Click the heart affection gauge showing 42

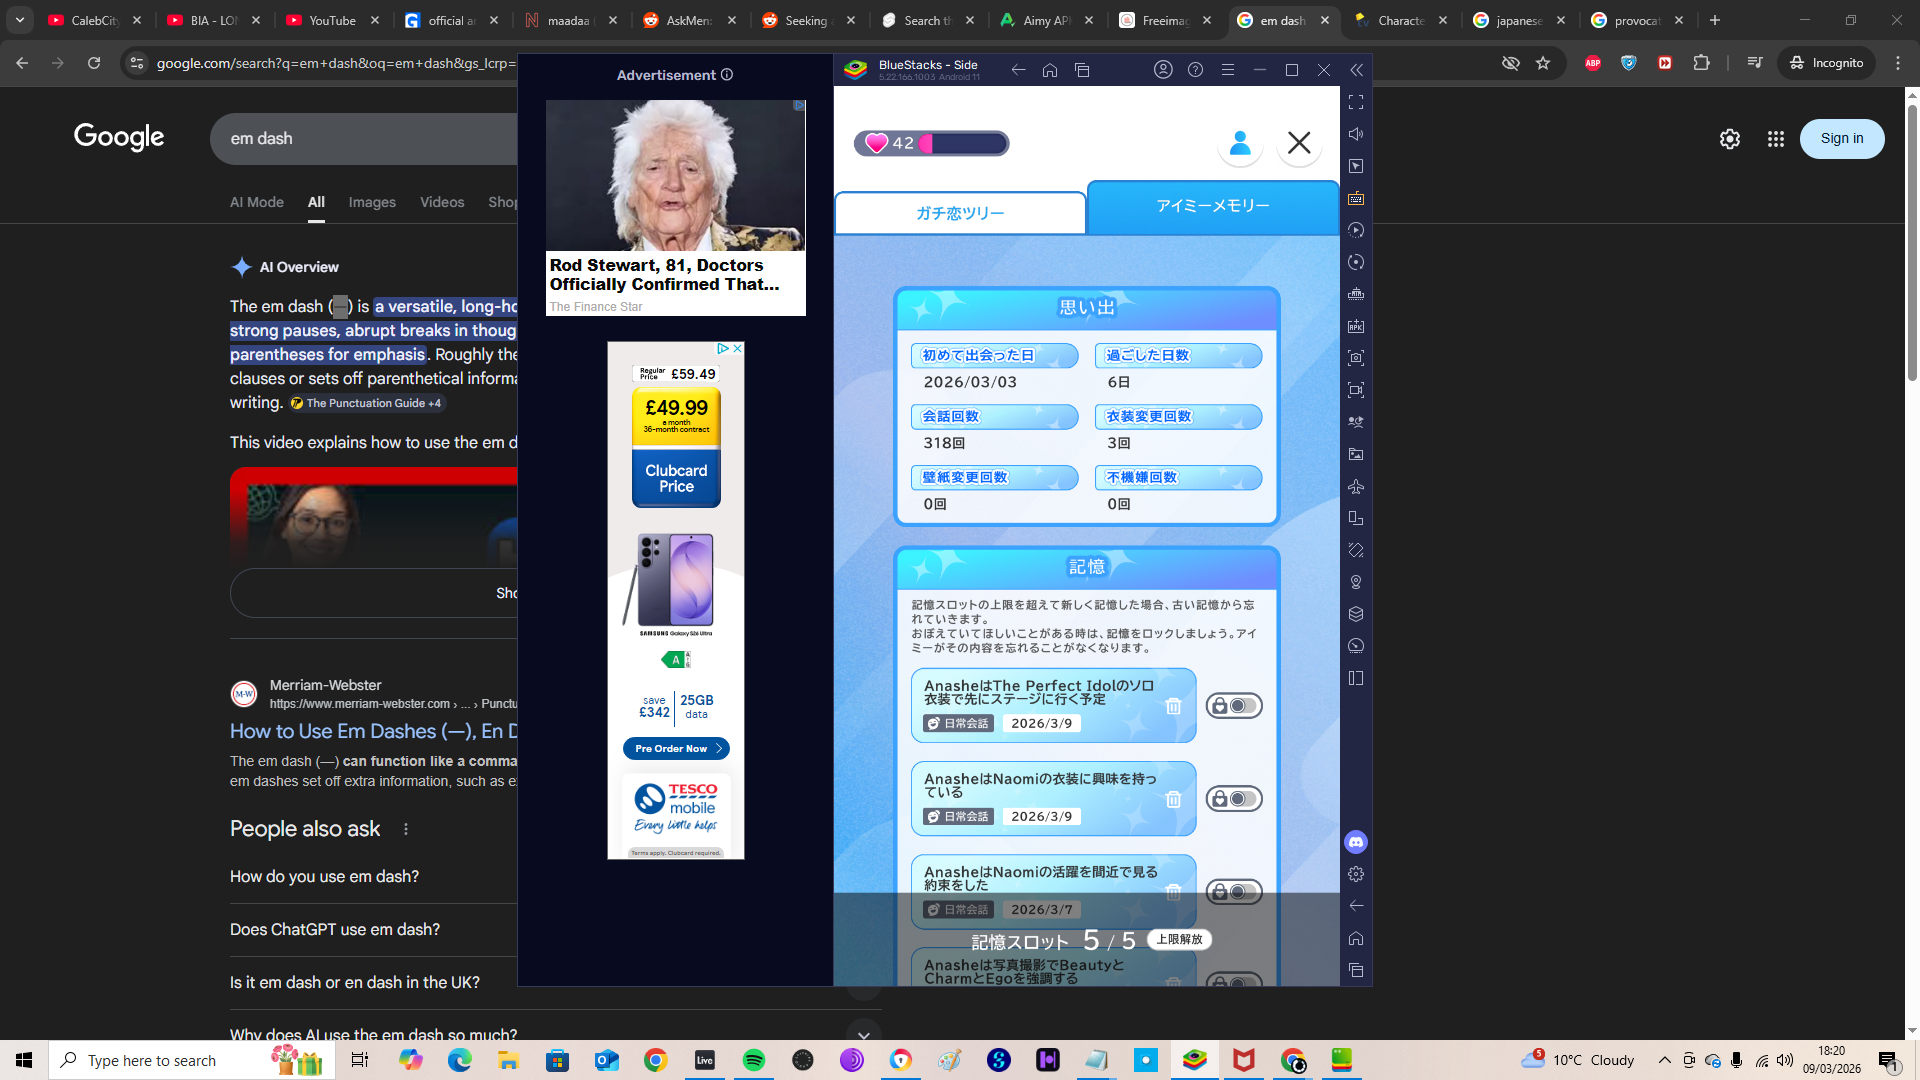pyautogui.click(x=931, y=143)
